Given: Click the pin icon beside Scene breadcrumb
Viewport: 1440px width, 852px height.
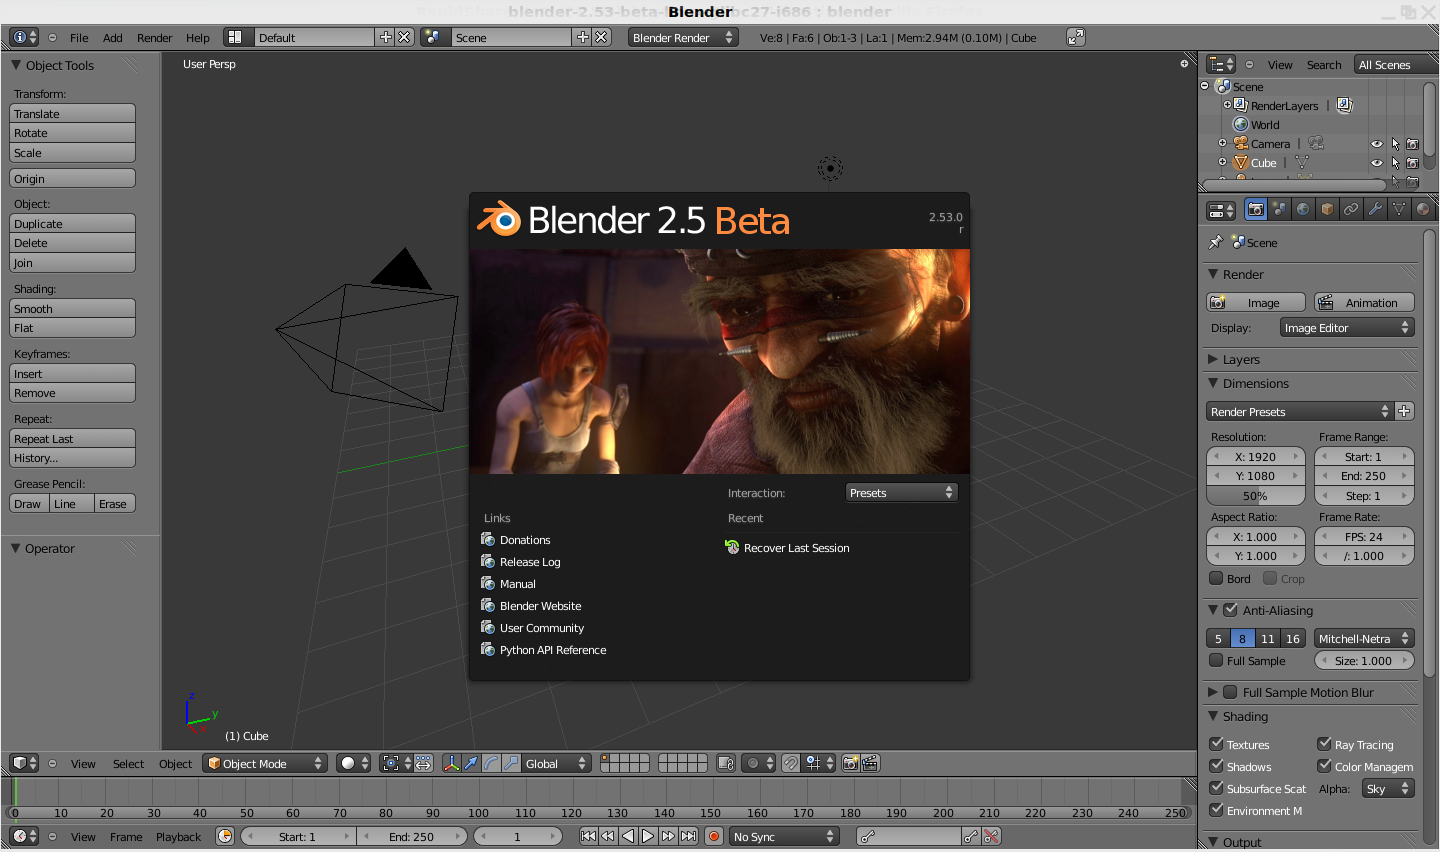Looking at the screenshot, I should 1216,242.
